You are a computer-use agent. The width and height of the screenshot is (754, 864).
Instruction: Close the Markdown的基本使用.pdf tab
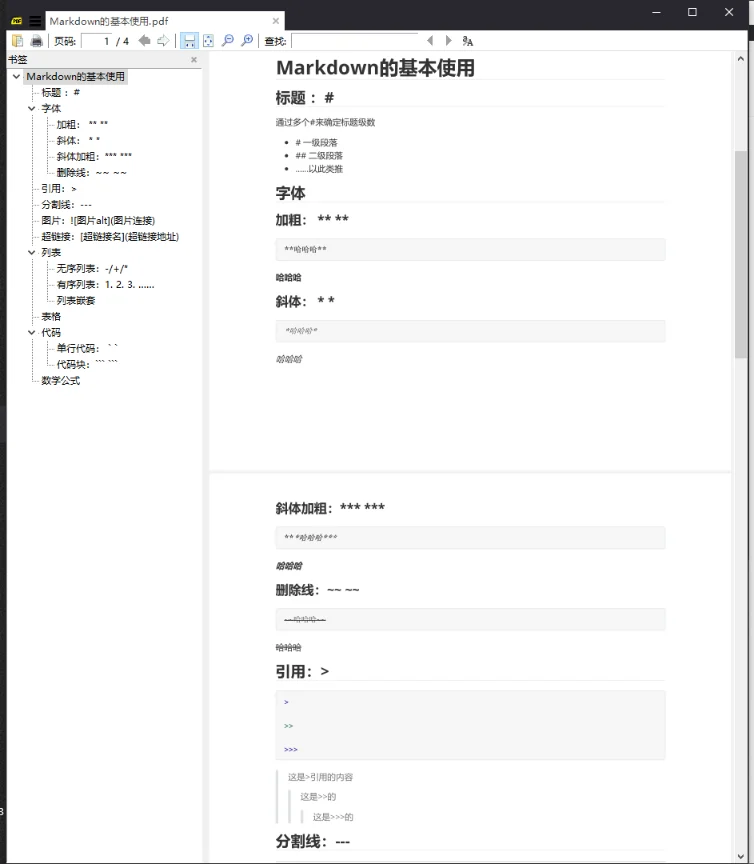pyautogui.click(x=276, y=21)
